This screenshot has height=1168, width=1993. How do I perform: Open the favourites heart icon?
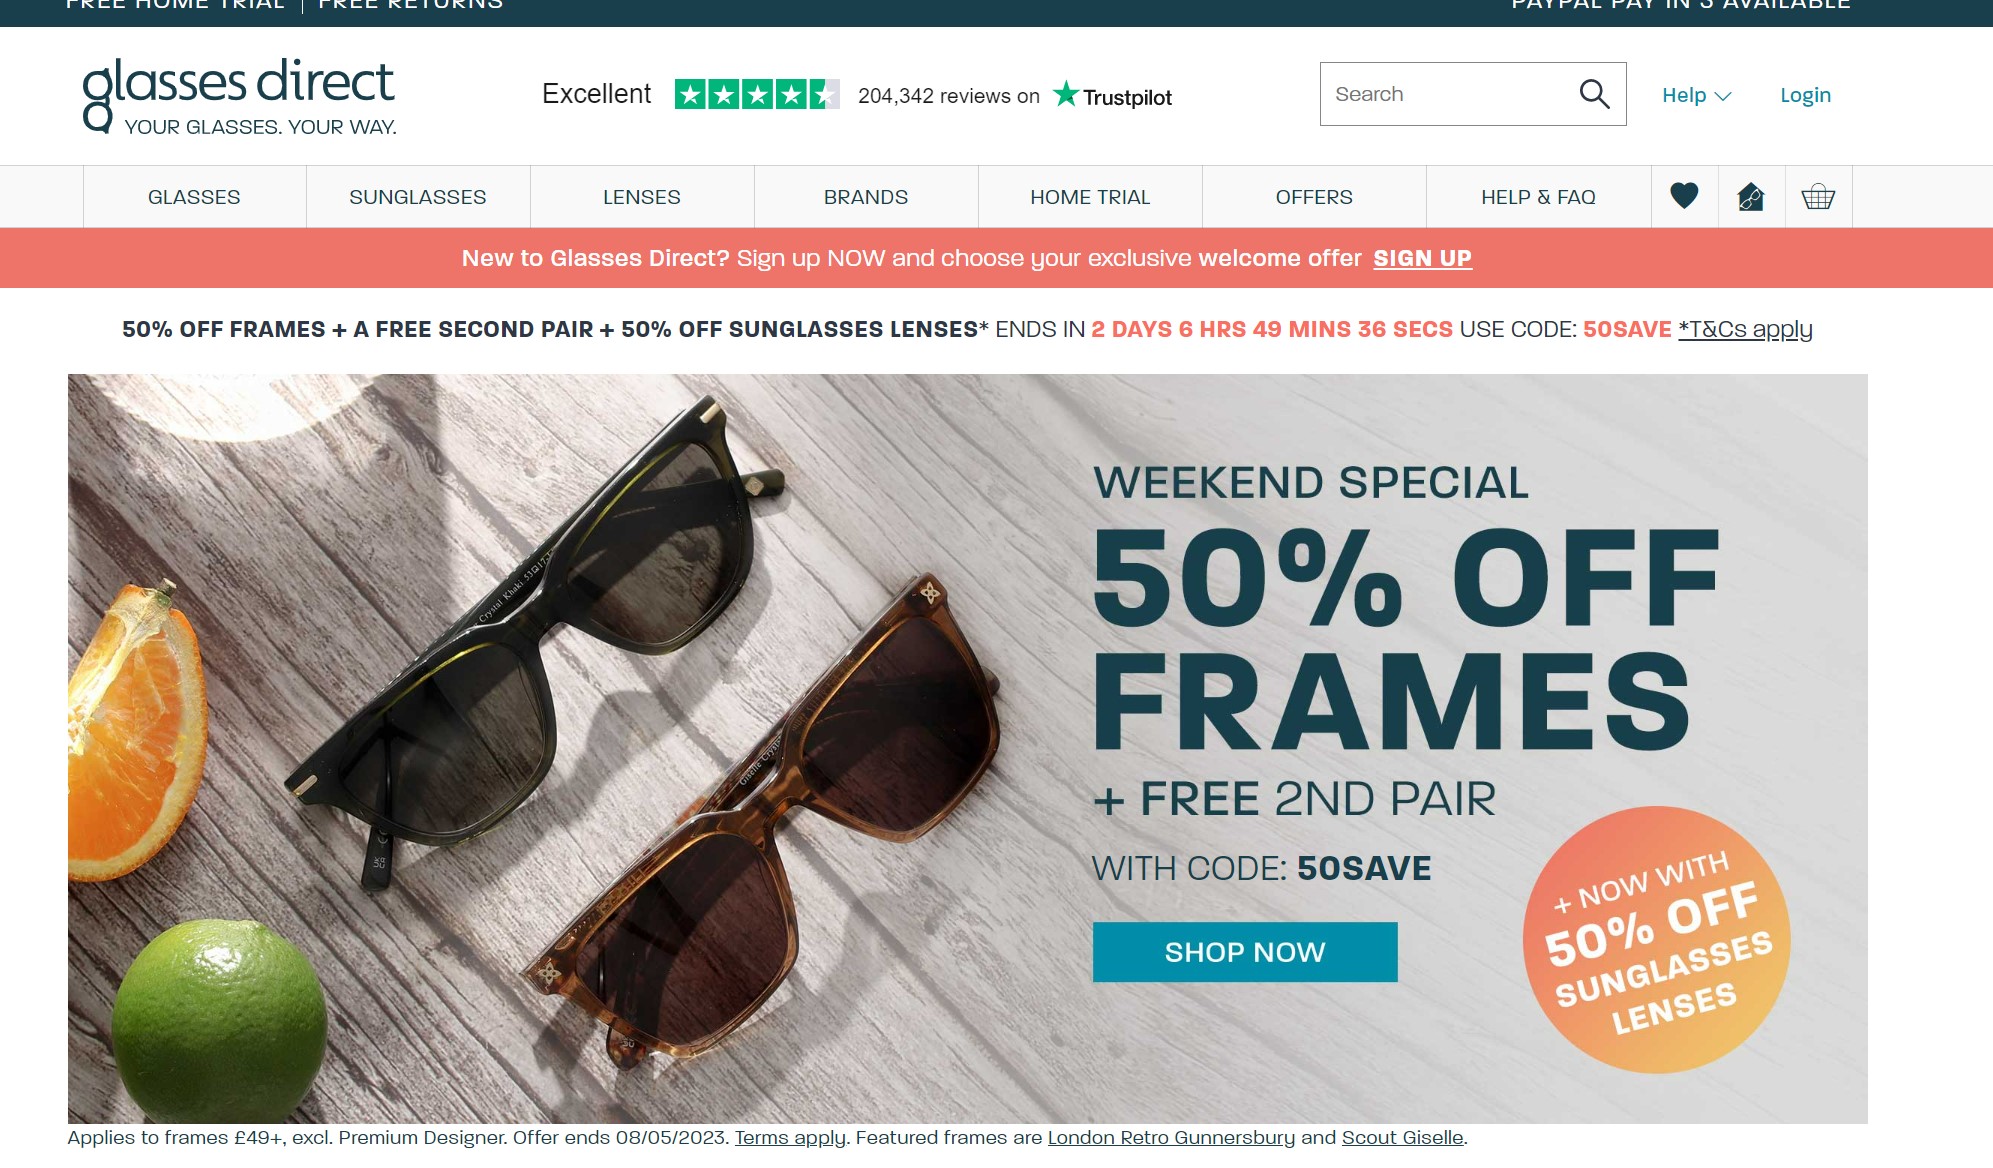tap(1684, 196)
